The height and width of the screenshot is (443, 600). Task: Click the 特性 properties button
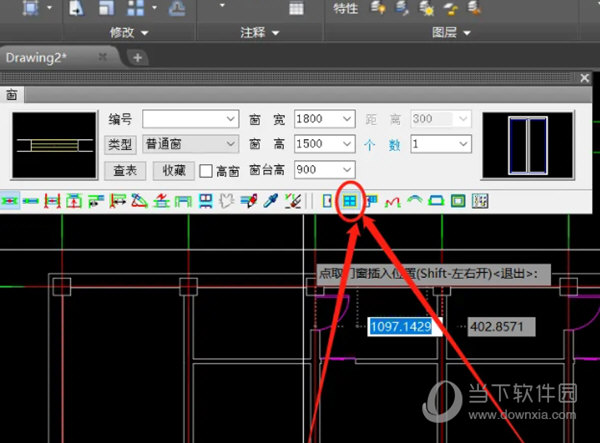[345, 8]
